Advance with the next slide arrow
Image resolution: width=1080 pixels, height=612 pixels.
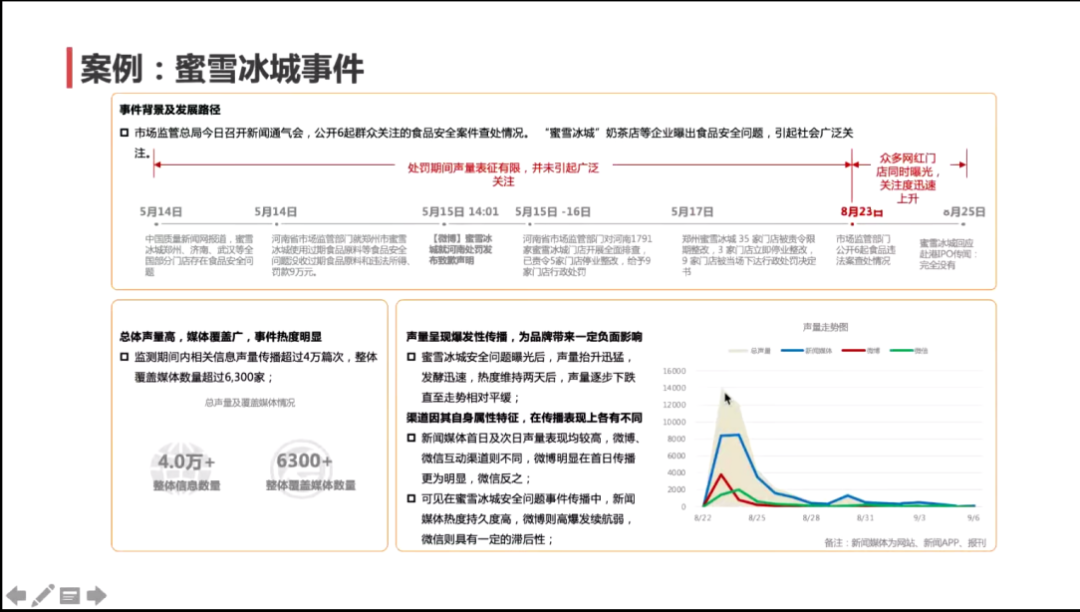point(96,596)
